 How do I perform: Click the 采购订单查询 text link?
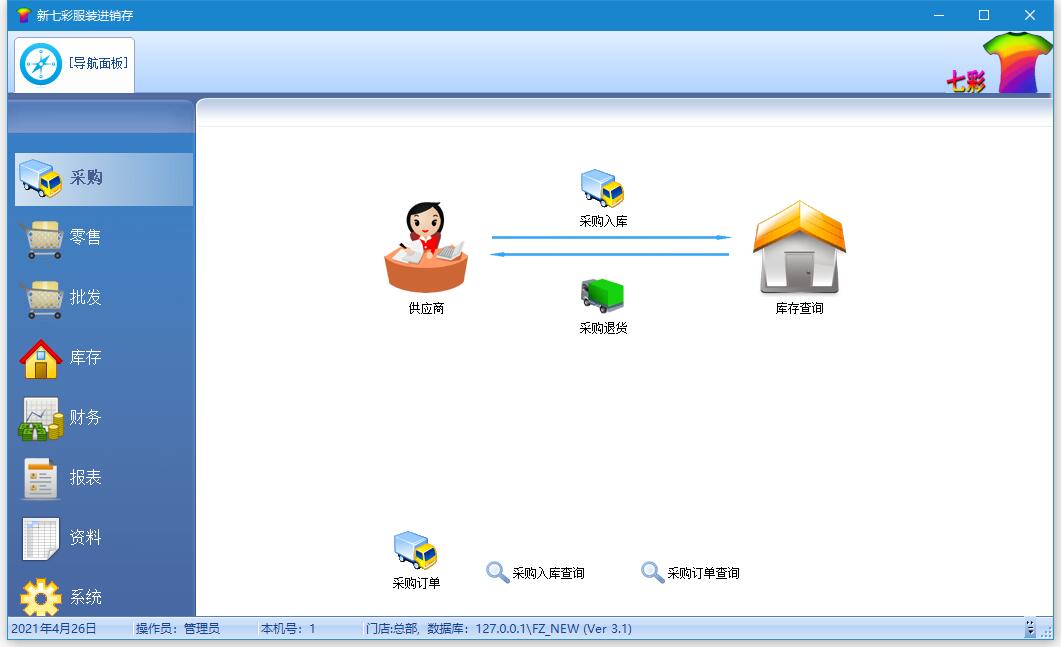click(x=703, y=573)
